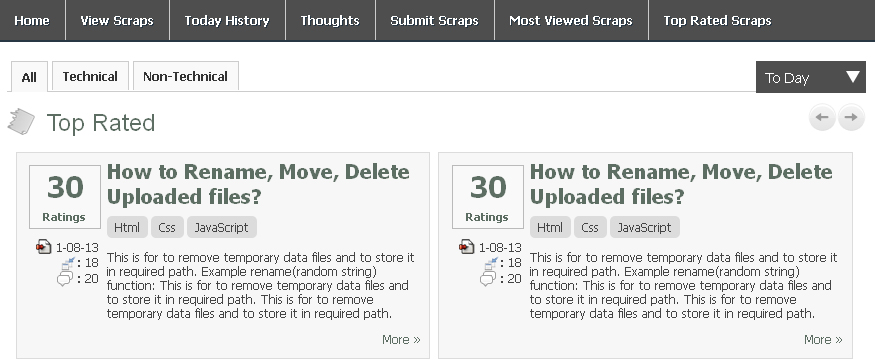This screenshot has height=363, width=875.
Task: Select the All tab
Action: (x=29, y=77)
